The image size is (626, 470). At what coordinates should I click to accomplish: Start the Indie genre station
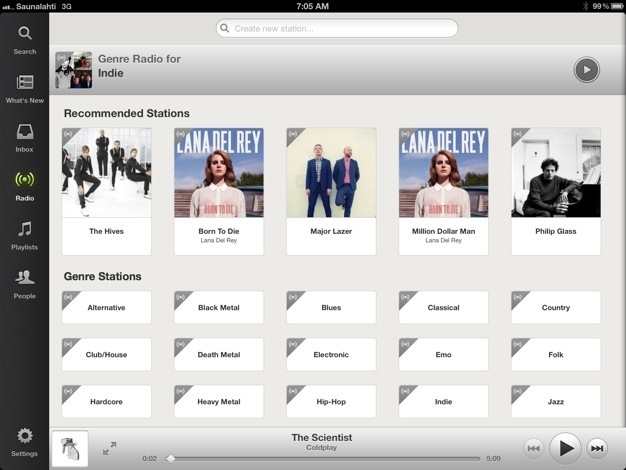tap(444, 402)
